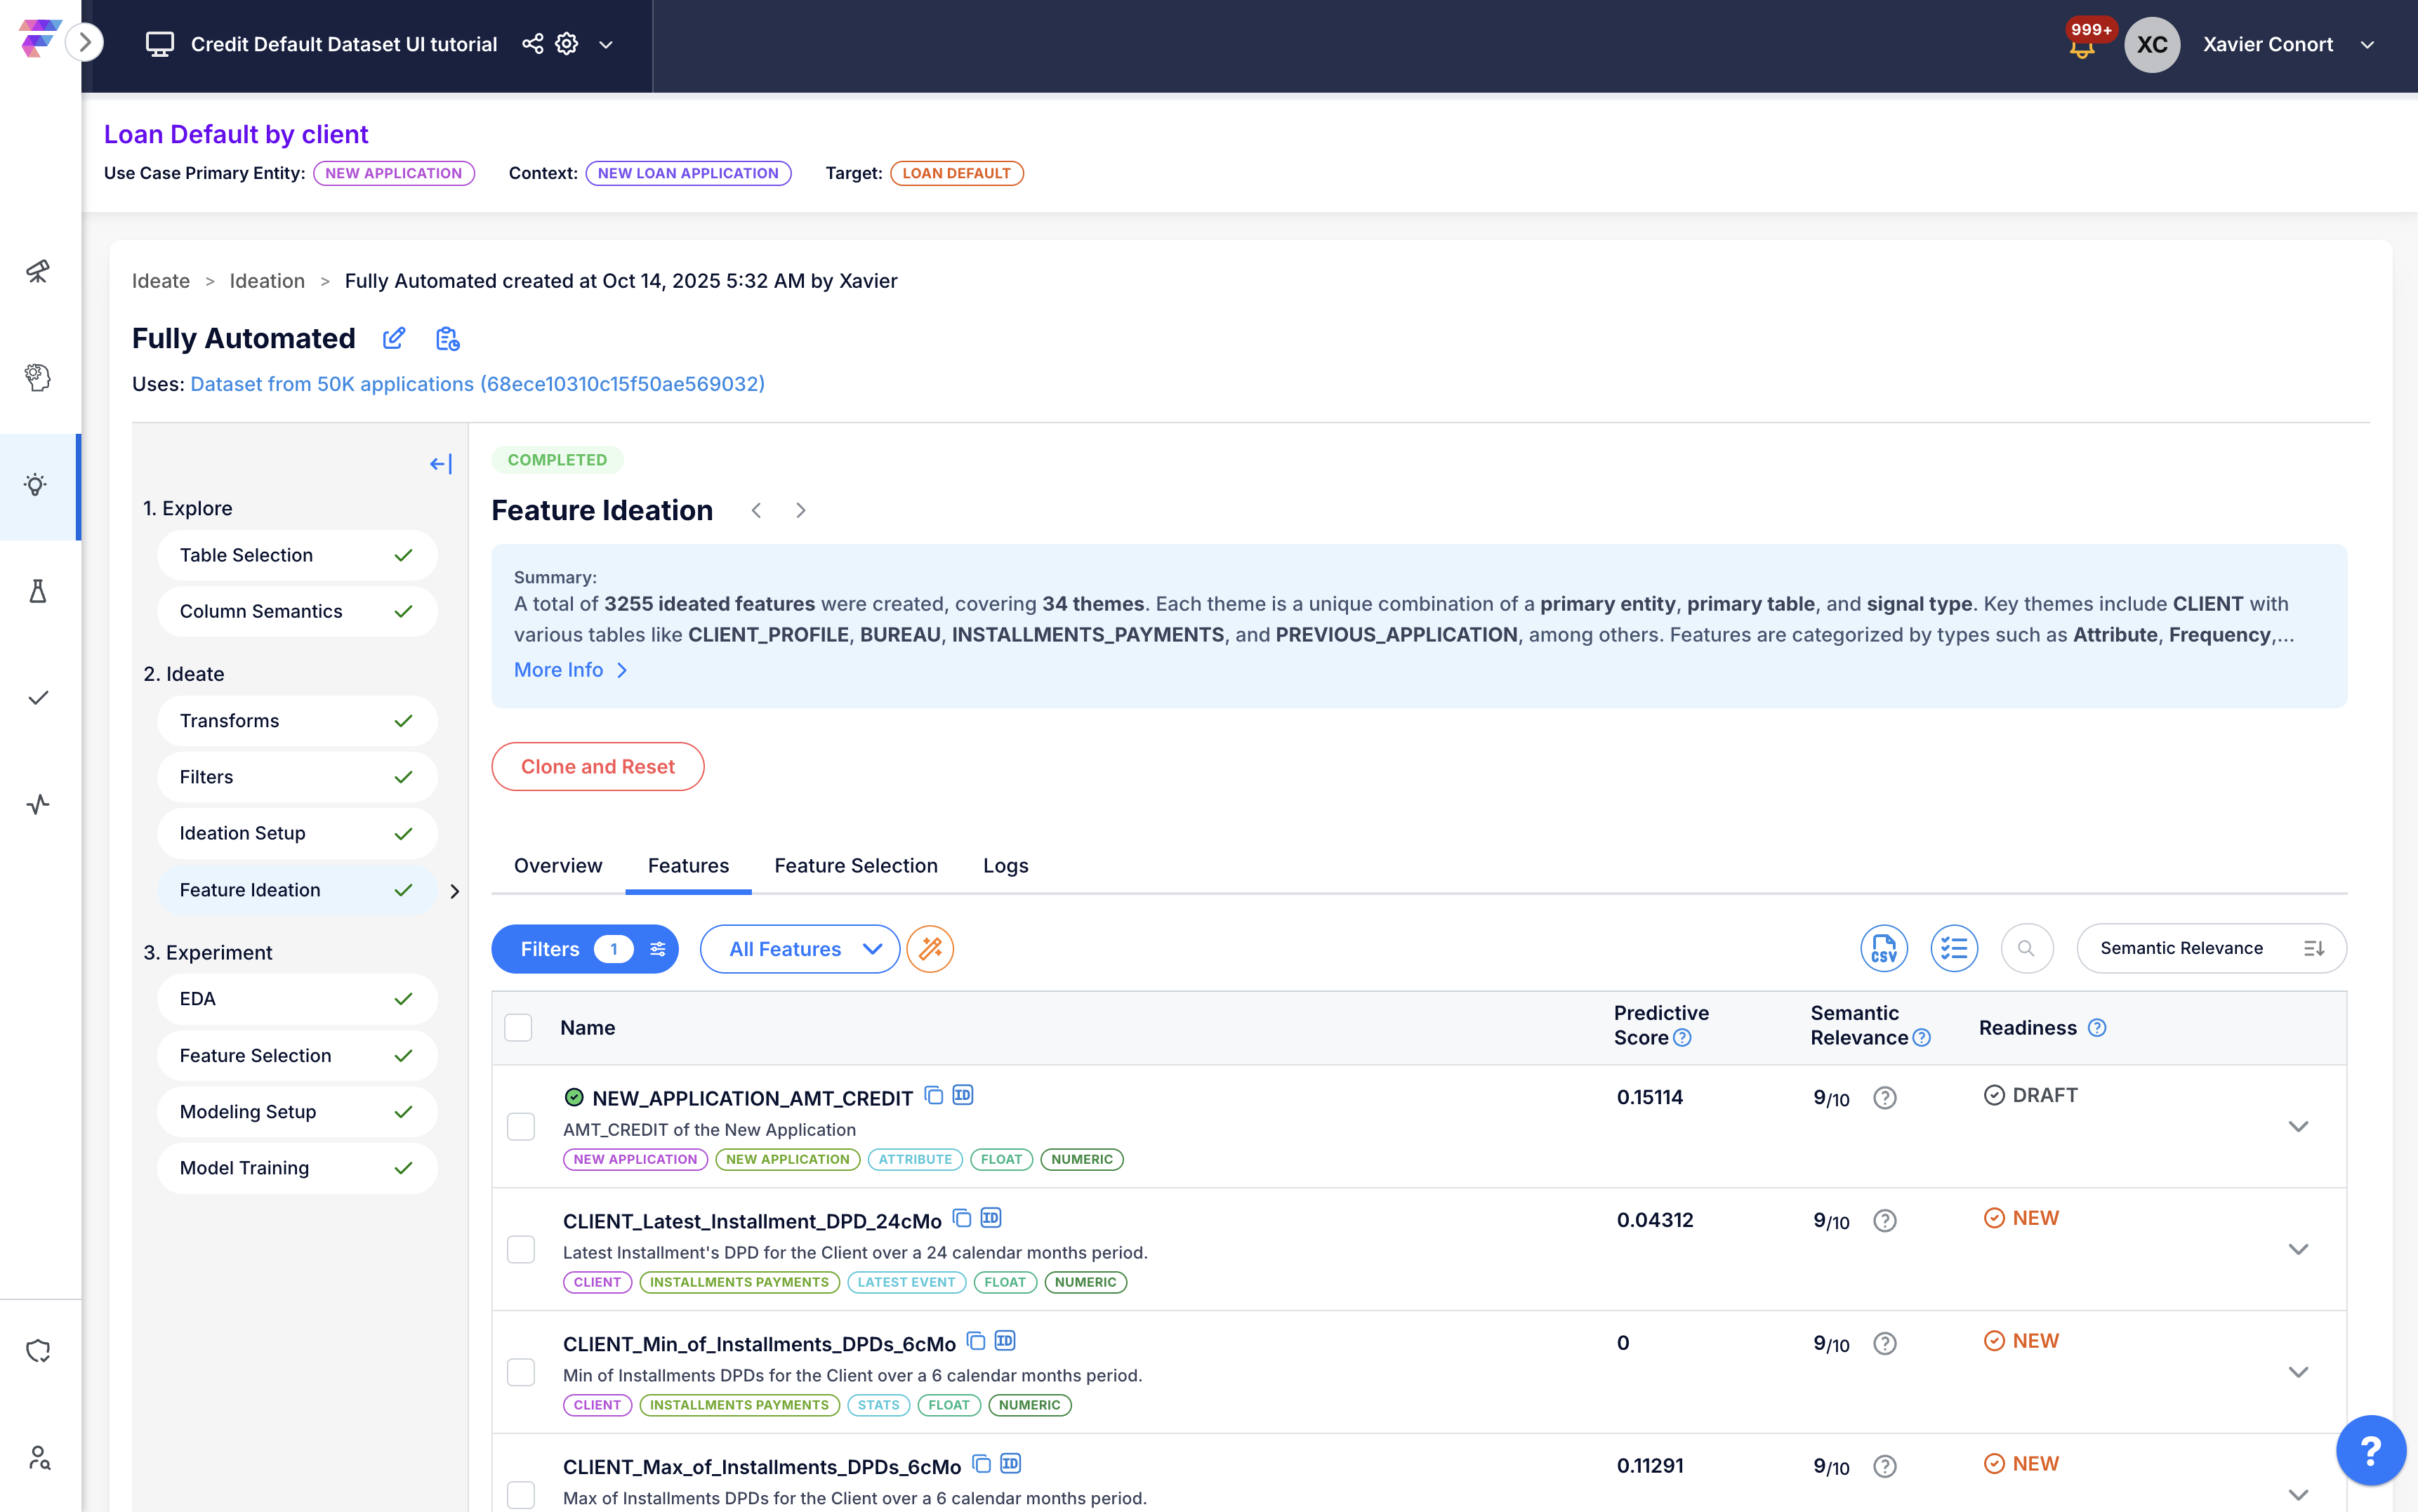Screen dimensions: 2418x1512
Task: Click the checklist icon beside CSV
Action: tap(1953, 948)
